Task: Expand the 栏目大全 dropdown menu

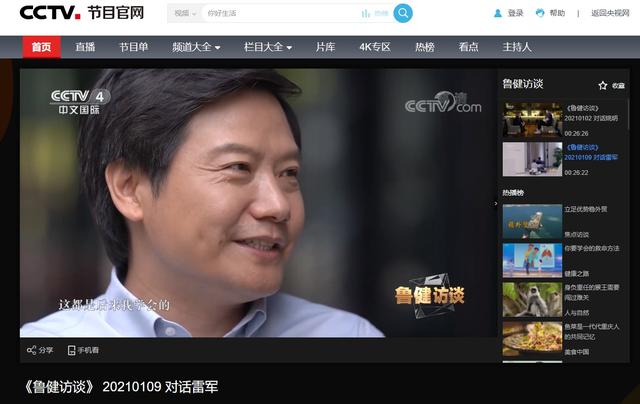Action: (267, 47)
